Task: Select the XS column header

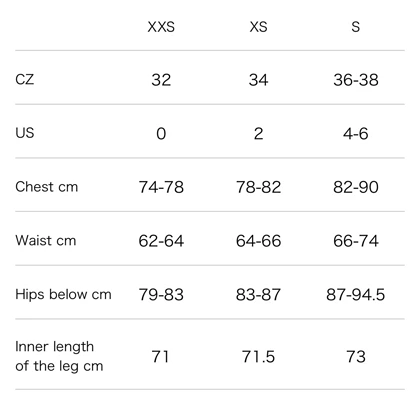Action: [258, 27]
